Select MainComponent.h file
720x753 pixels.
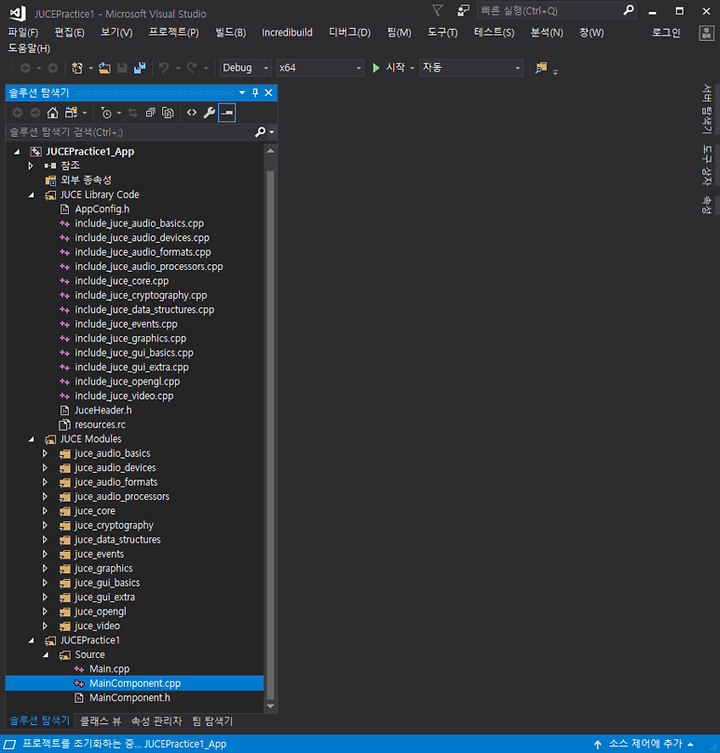(130, 698)
